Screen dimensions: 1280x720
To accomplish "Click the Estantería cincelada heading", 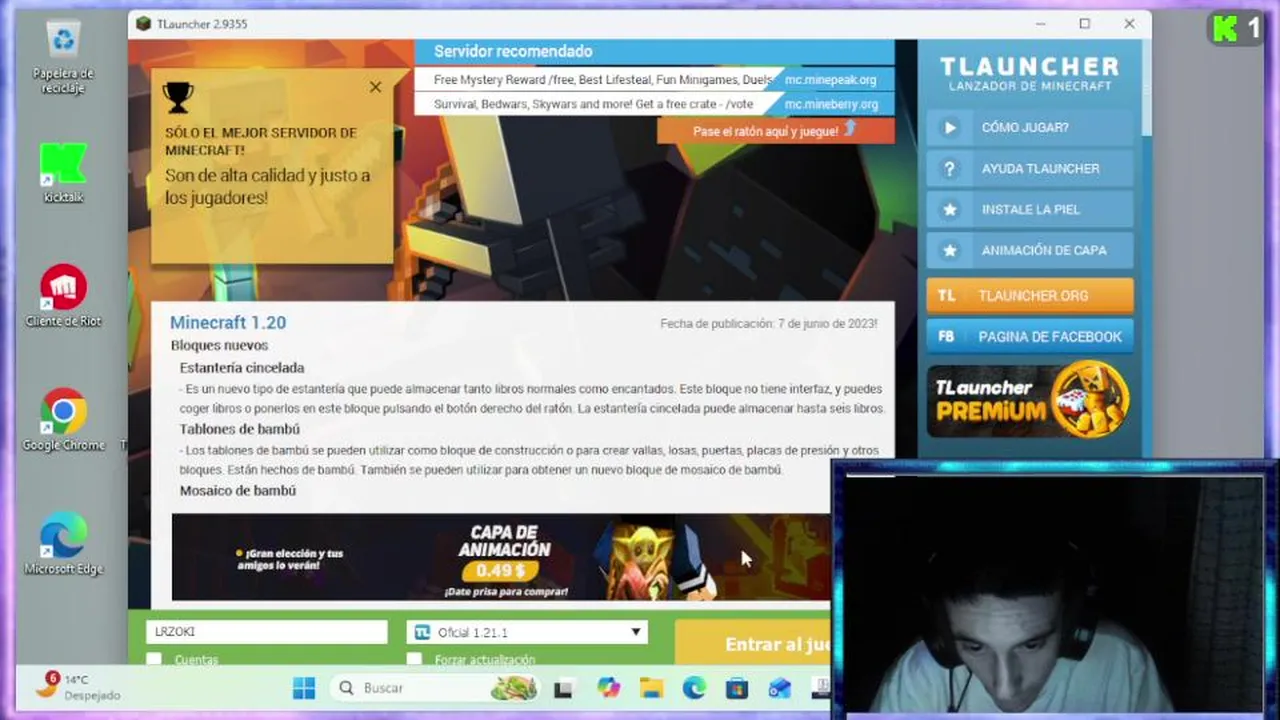I will tap(242, 368).
